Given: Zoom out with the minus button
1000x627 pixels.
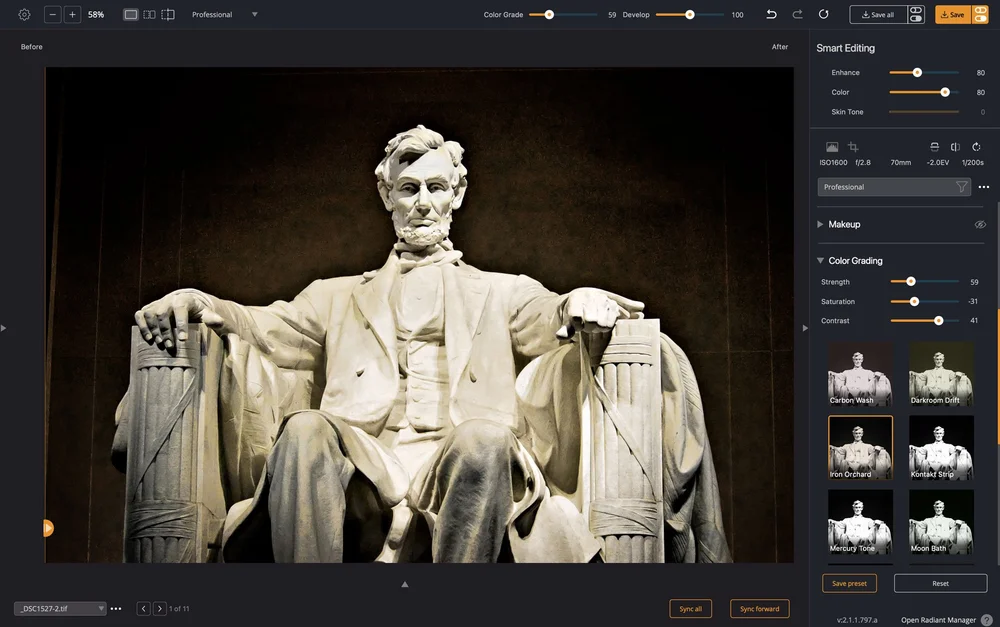Looking at the screenshot, I should click(x=52, y=14).
